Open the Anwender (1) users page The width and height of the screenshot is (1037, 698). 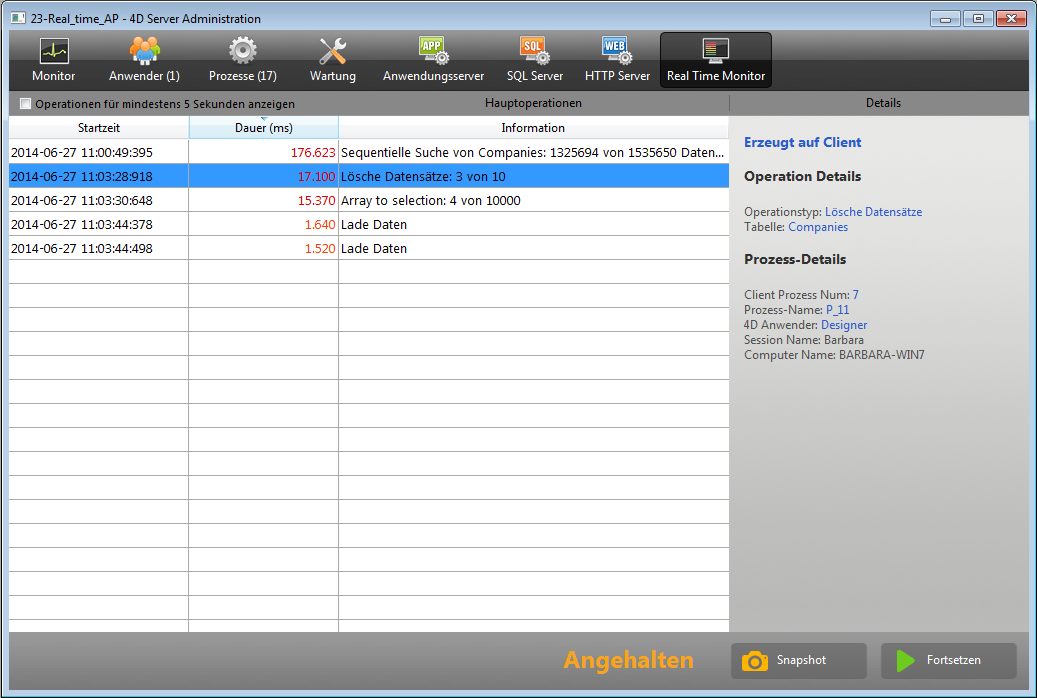point(144,52)
